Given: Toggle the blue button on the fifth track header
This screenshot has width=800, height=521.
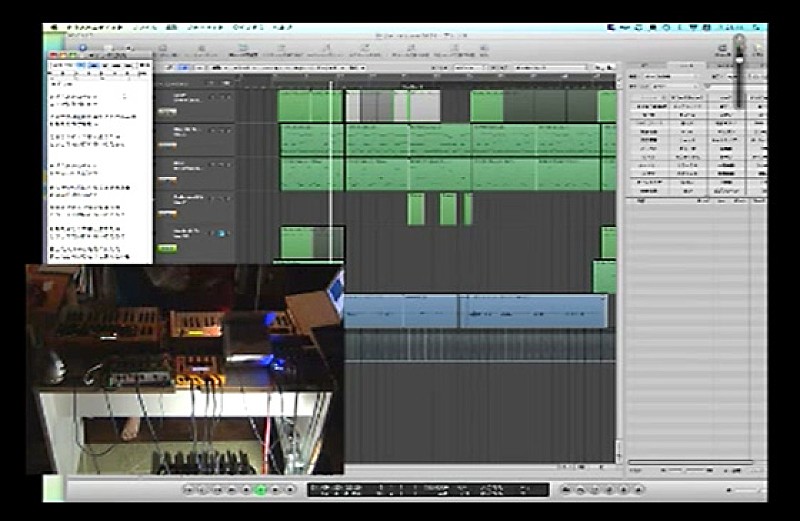Looking at the screenshot, I should [222, 233].
